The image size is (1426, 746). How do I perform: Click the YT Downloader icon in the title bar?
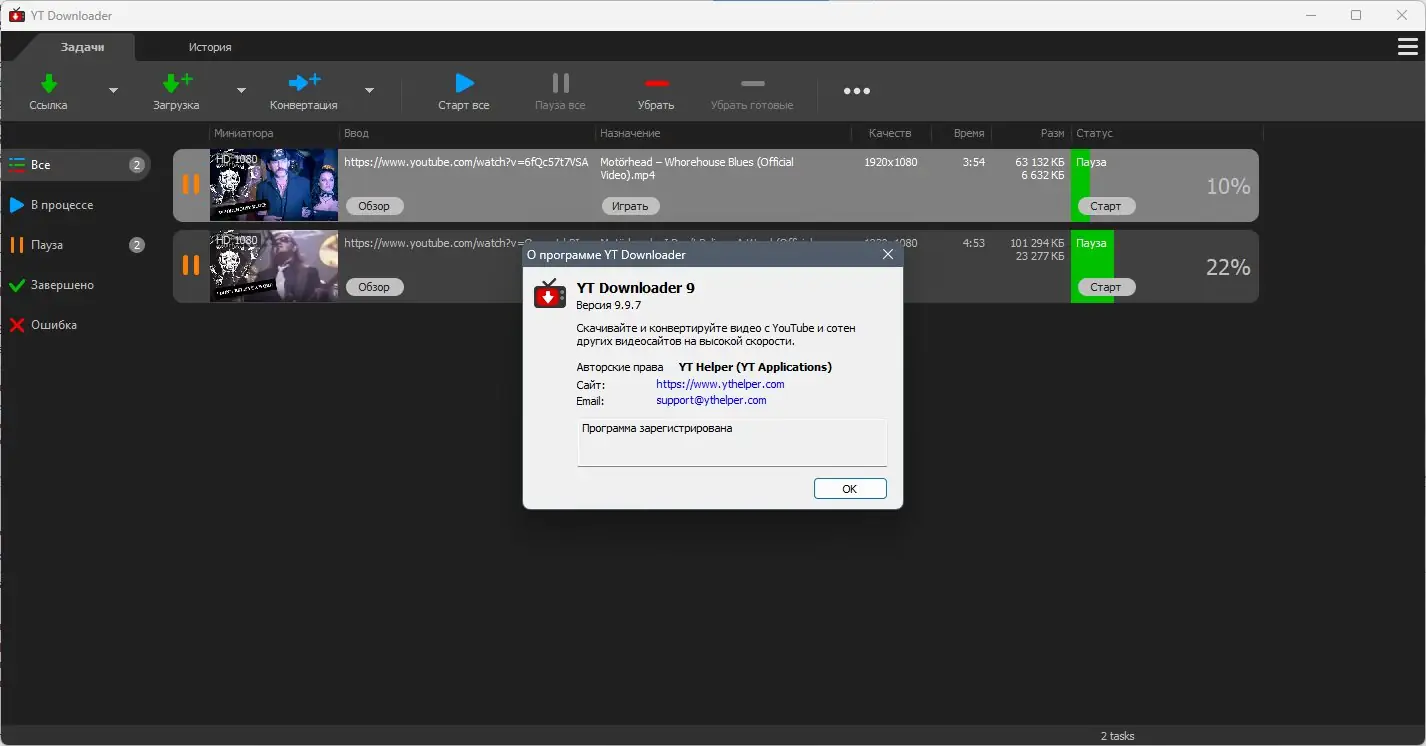point(16,15)
